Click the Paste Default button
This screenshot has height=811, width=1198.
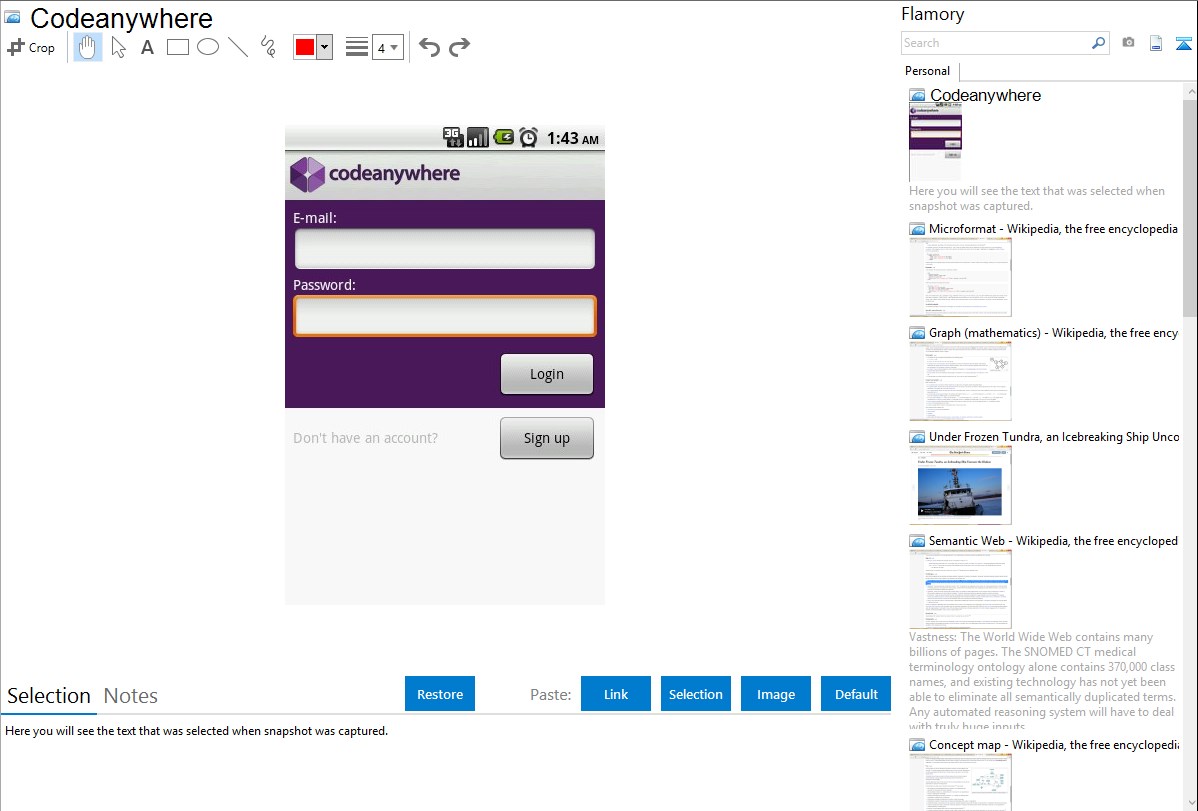point(856,694)
